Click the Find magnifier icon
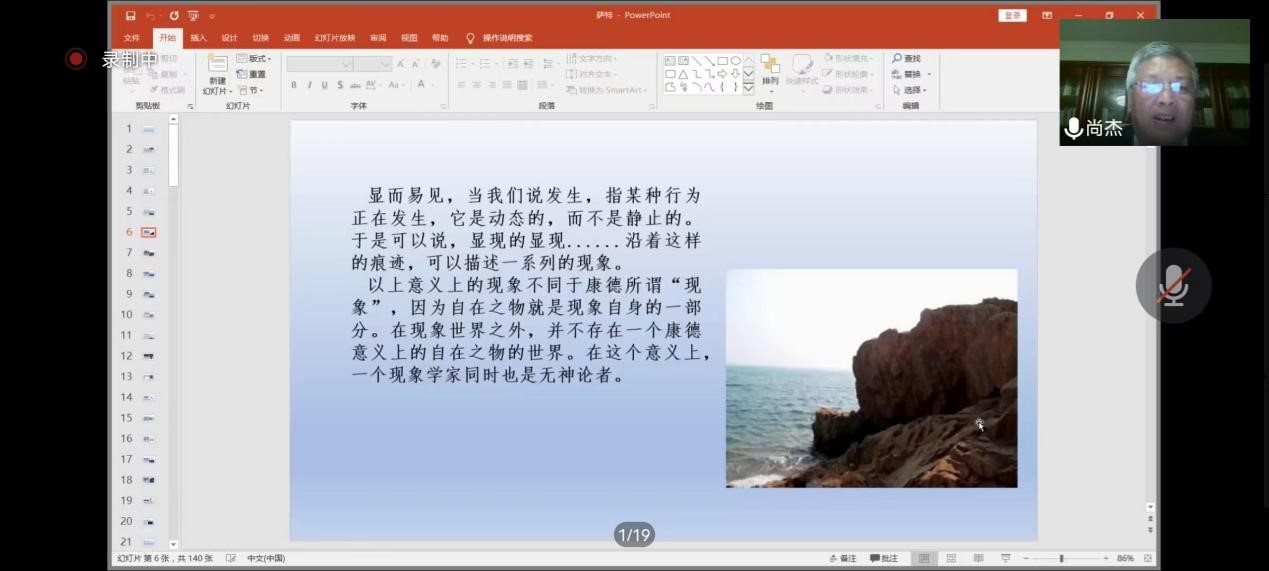This screenshot has width=1269, height=571. (897, 59)
